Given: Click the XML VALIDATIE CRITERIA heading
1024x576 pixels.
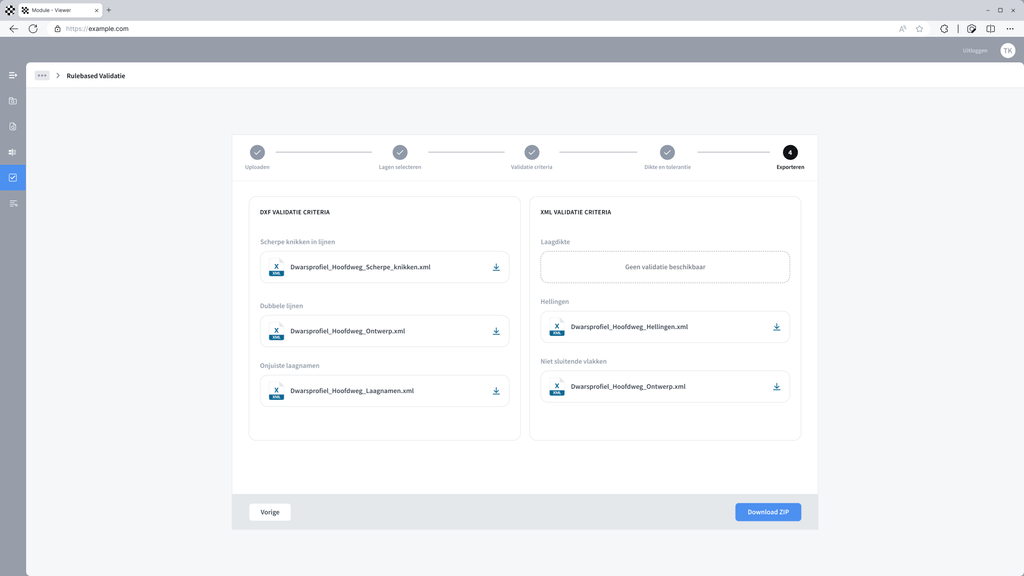Looking at the screenshot, I should [575, 212].
